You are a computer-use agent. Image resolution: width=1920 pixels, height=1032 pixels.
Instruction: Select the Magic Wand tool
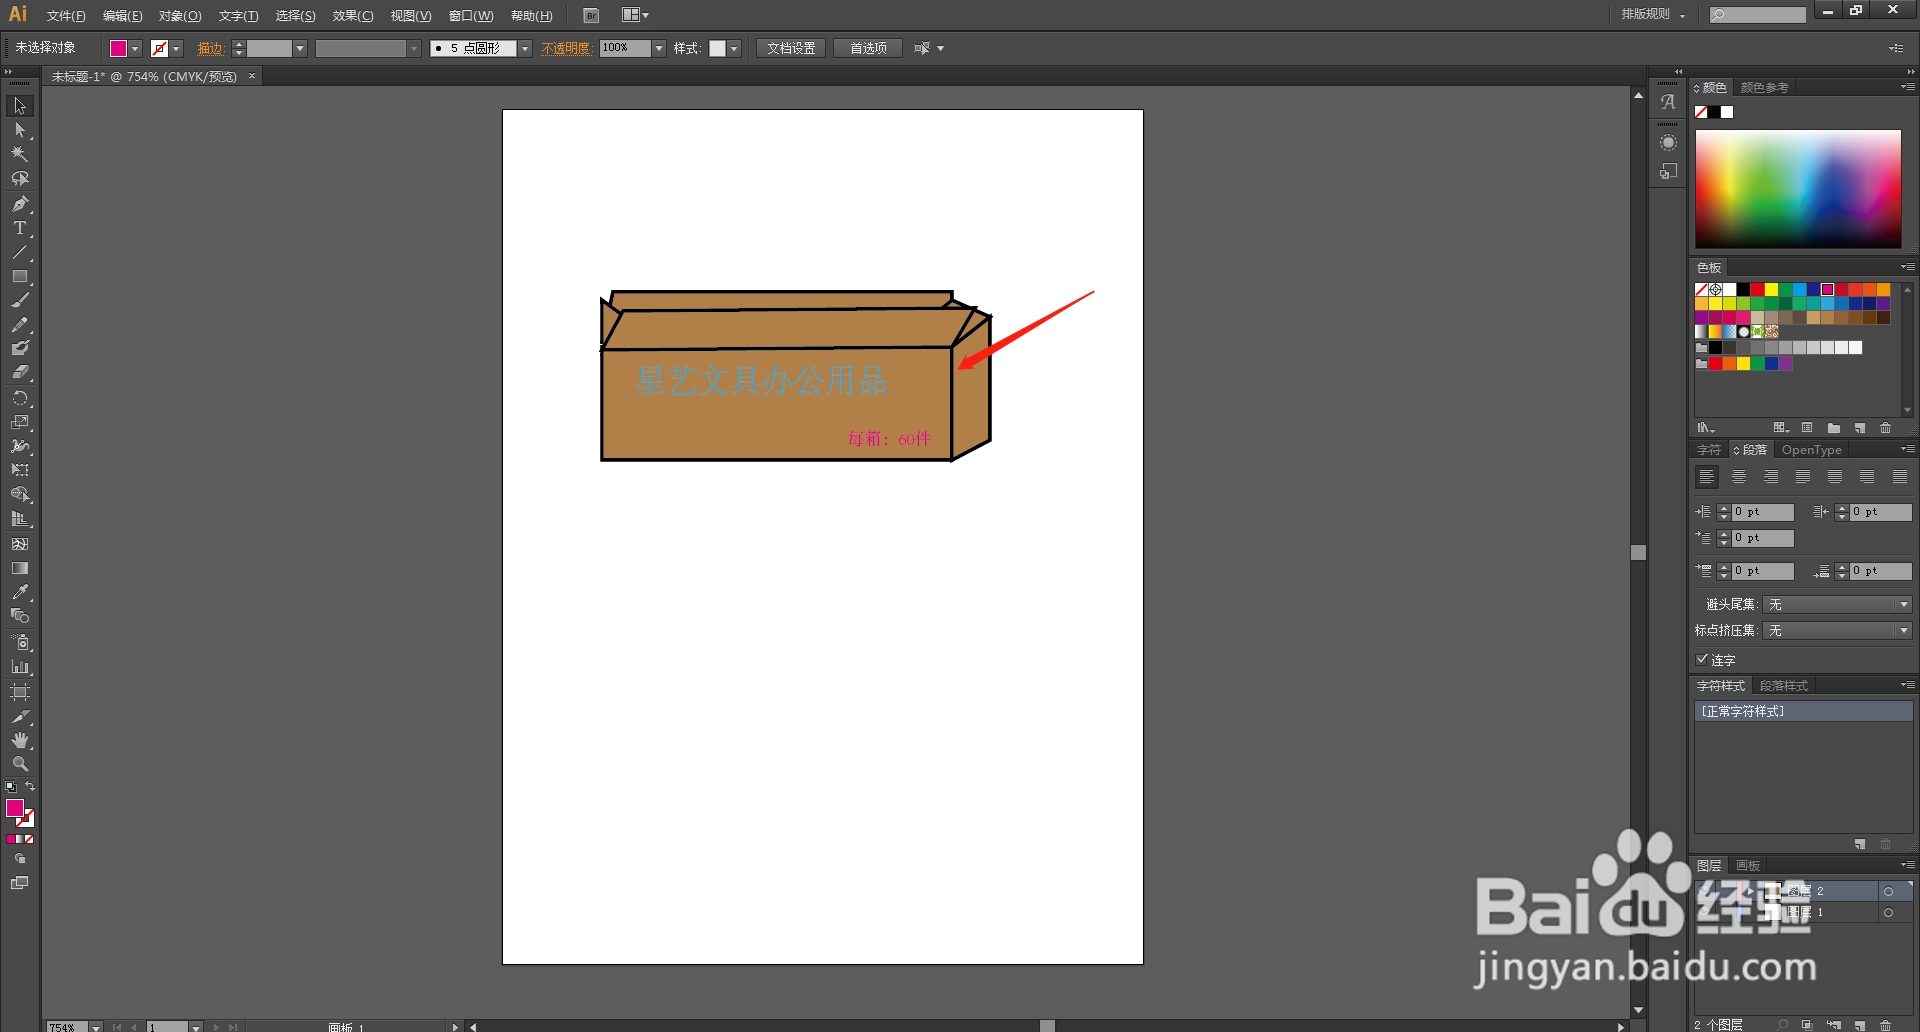[20, 154]
